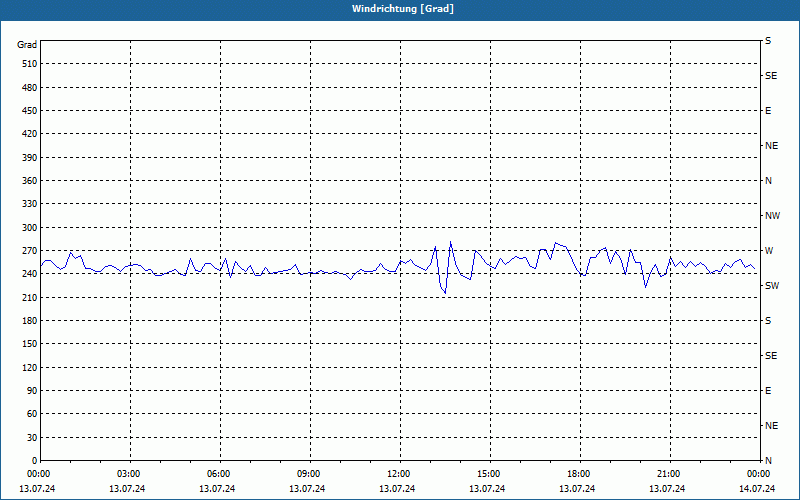Viewport: 800px width, 500px height.
Task: Click the 14.07.24 date label
Action: coord(757,489)
